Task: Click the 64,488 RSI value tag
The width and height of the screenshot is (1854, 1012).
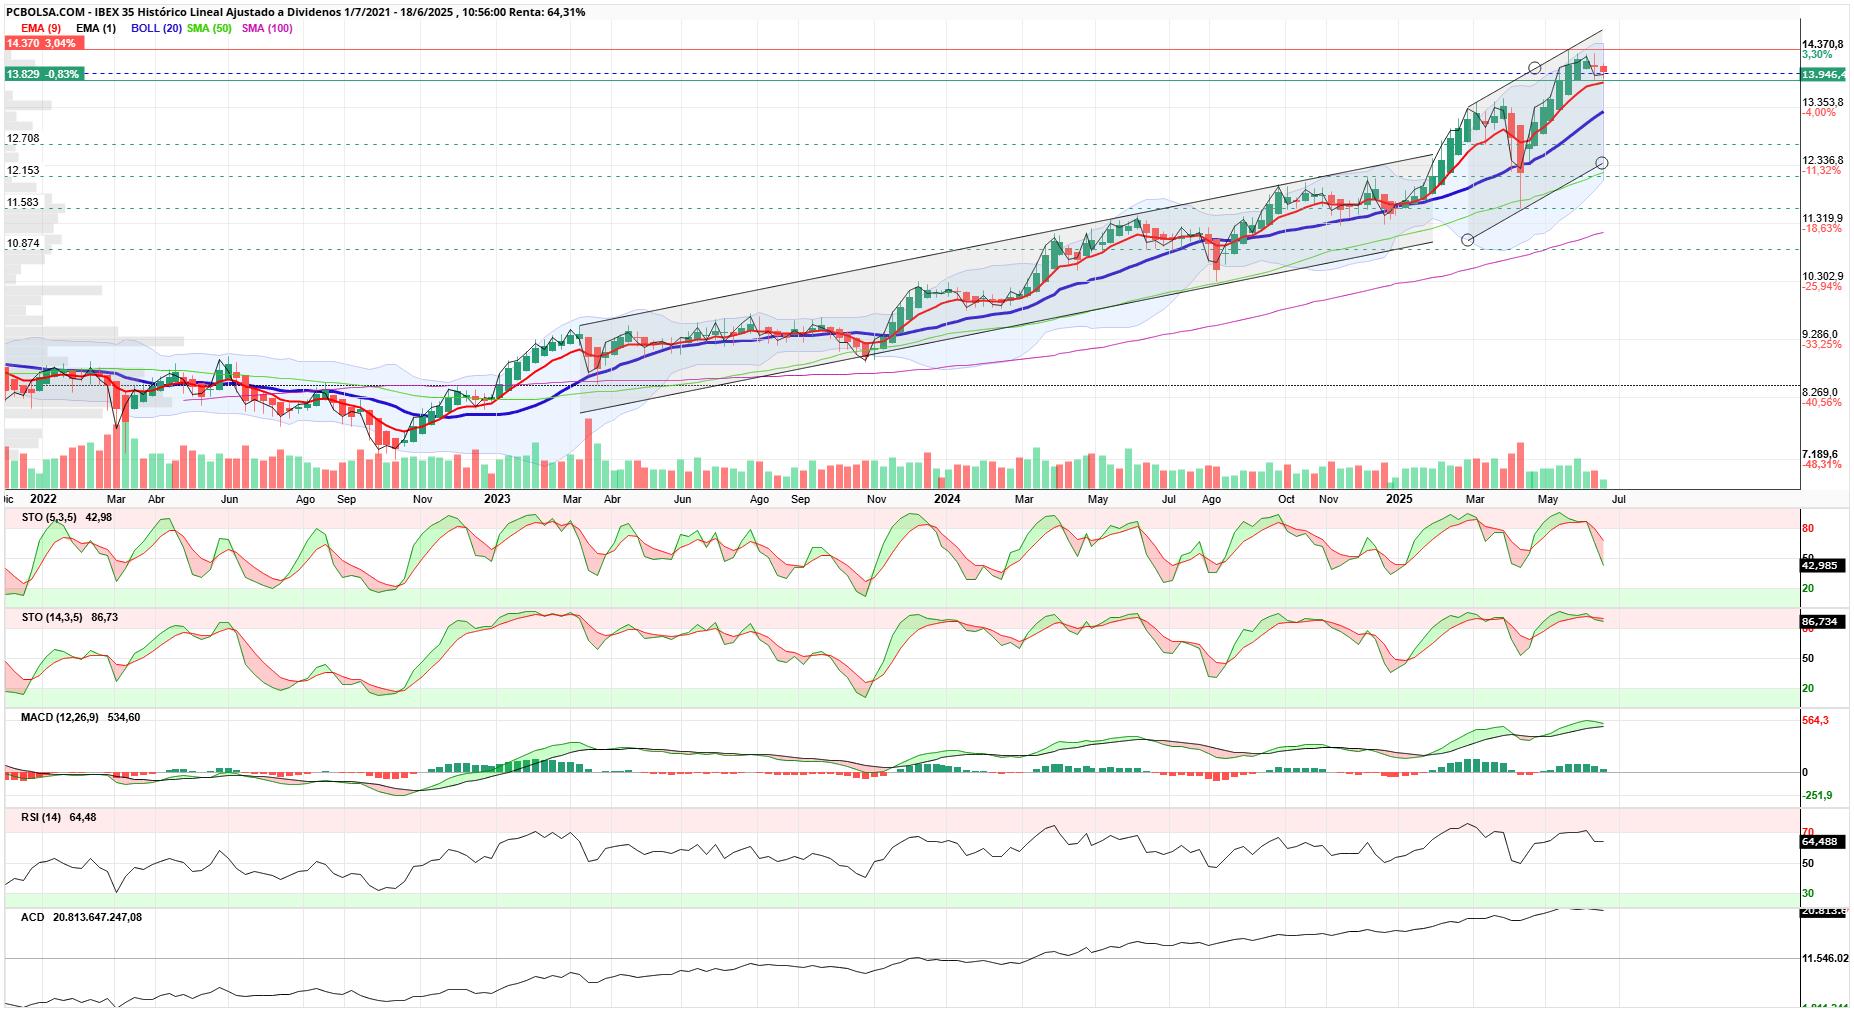Action: tap(1820, 841)
